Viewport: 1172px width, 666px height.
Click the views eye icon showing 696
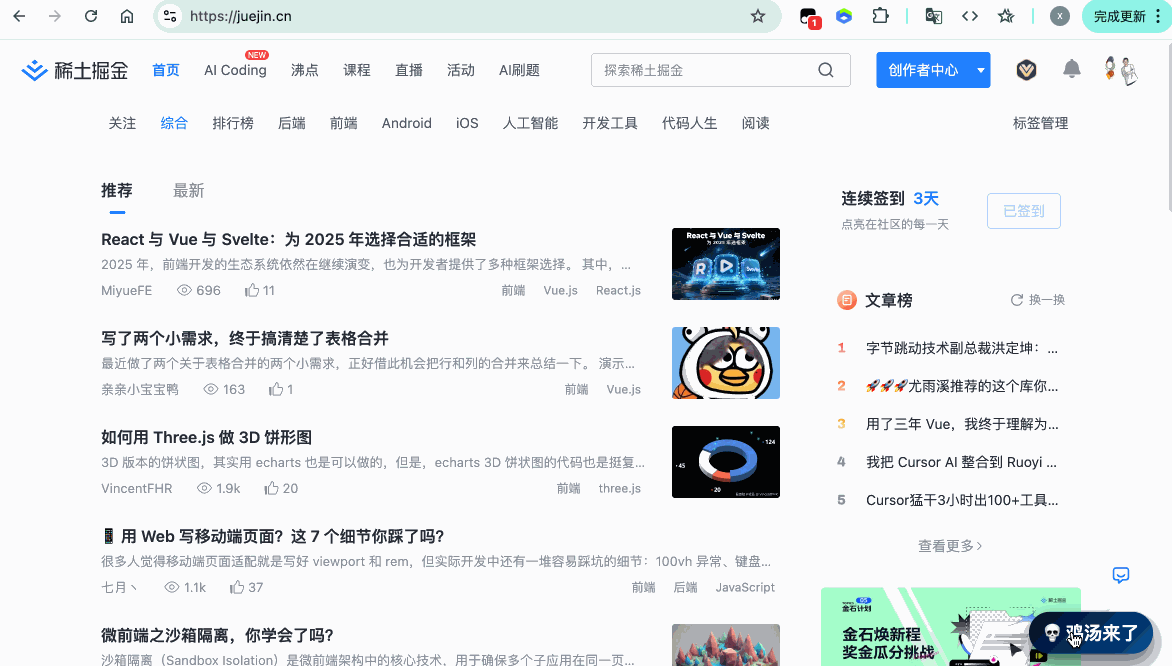[x=184, y=290]
